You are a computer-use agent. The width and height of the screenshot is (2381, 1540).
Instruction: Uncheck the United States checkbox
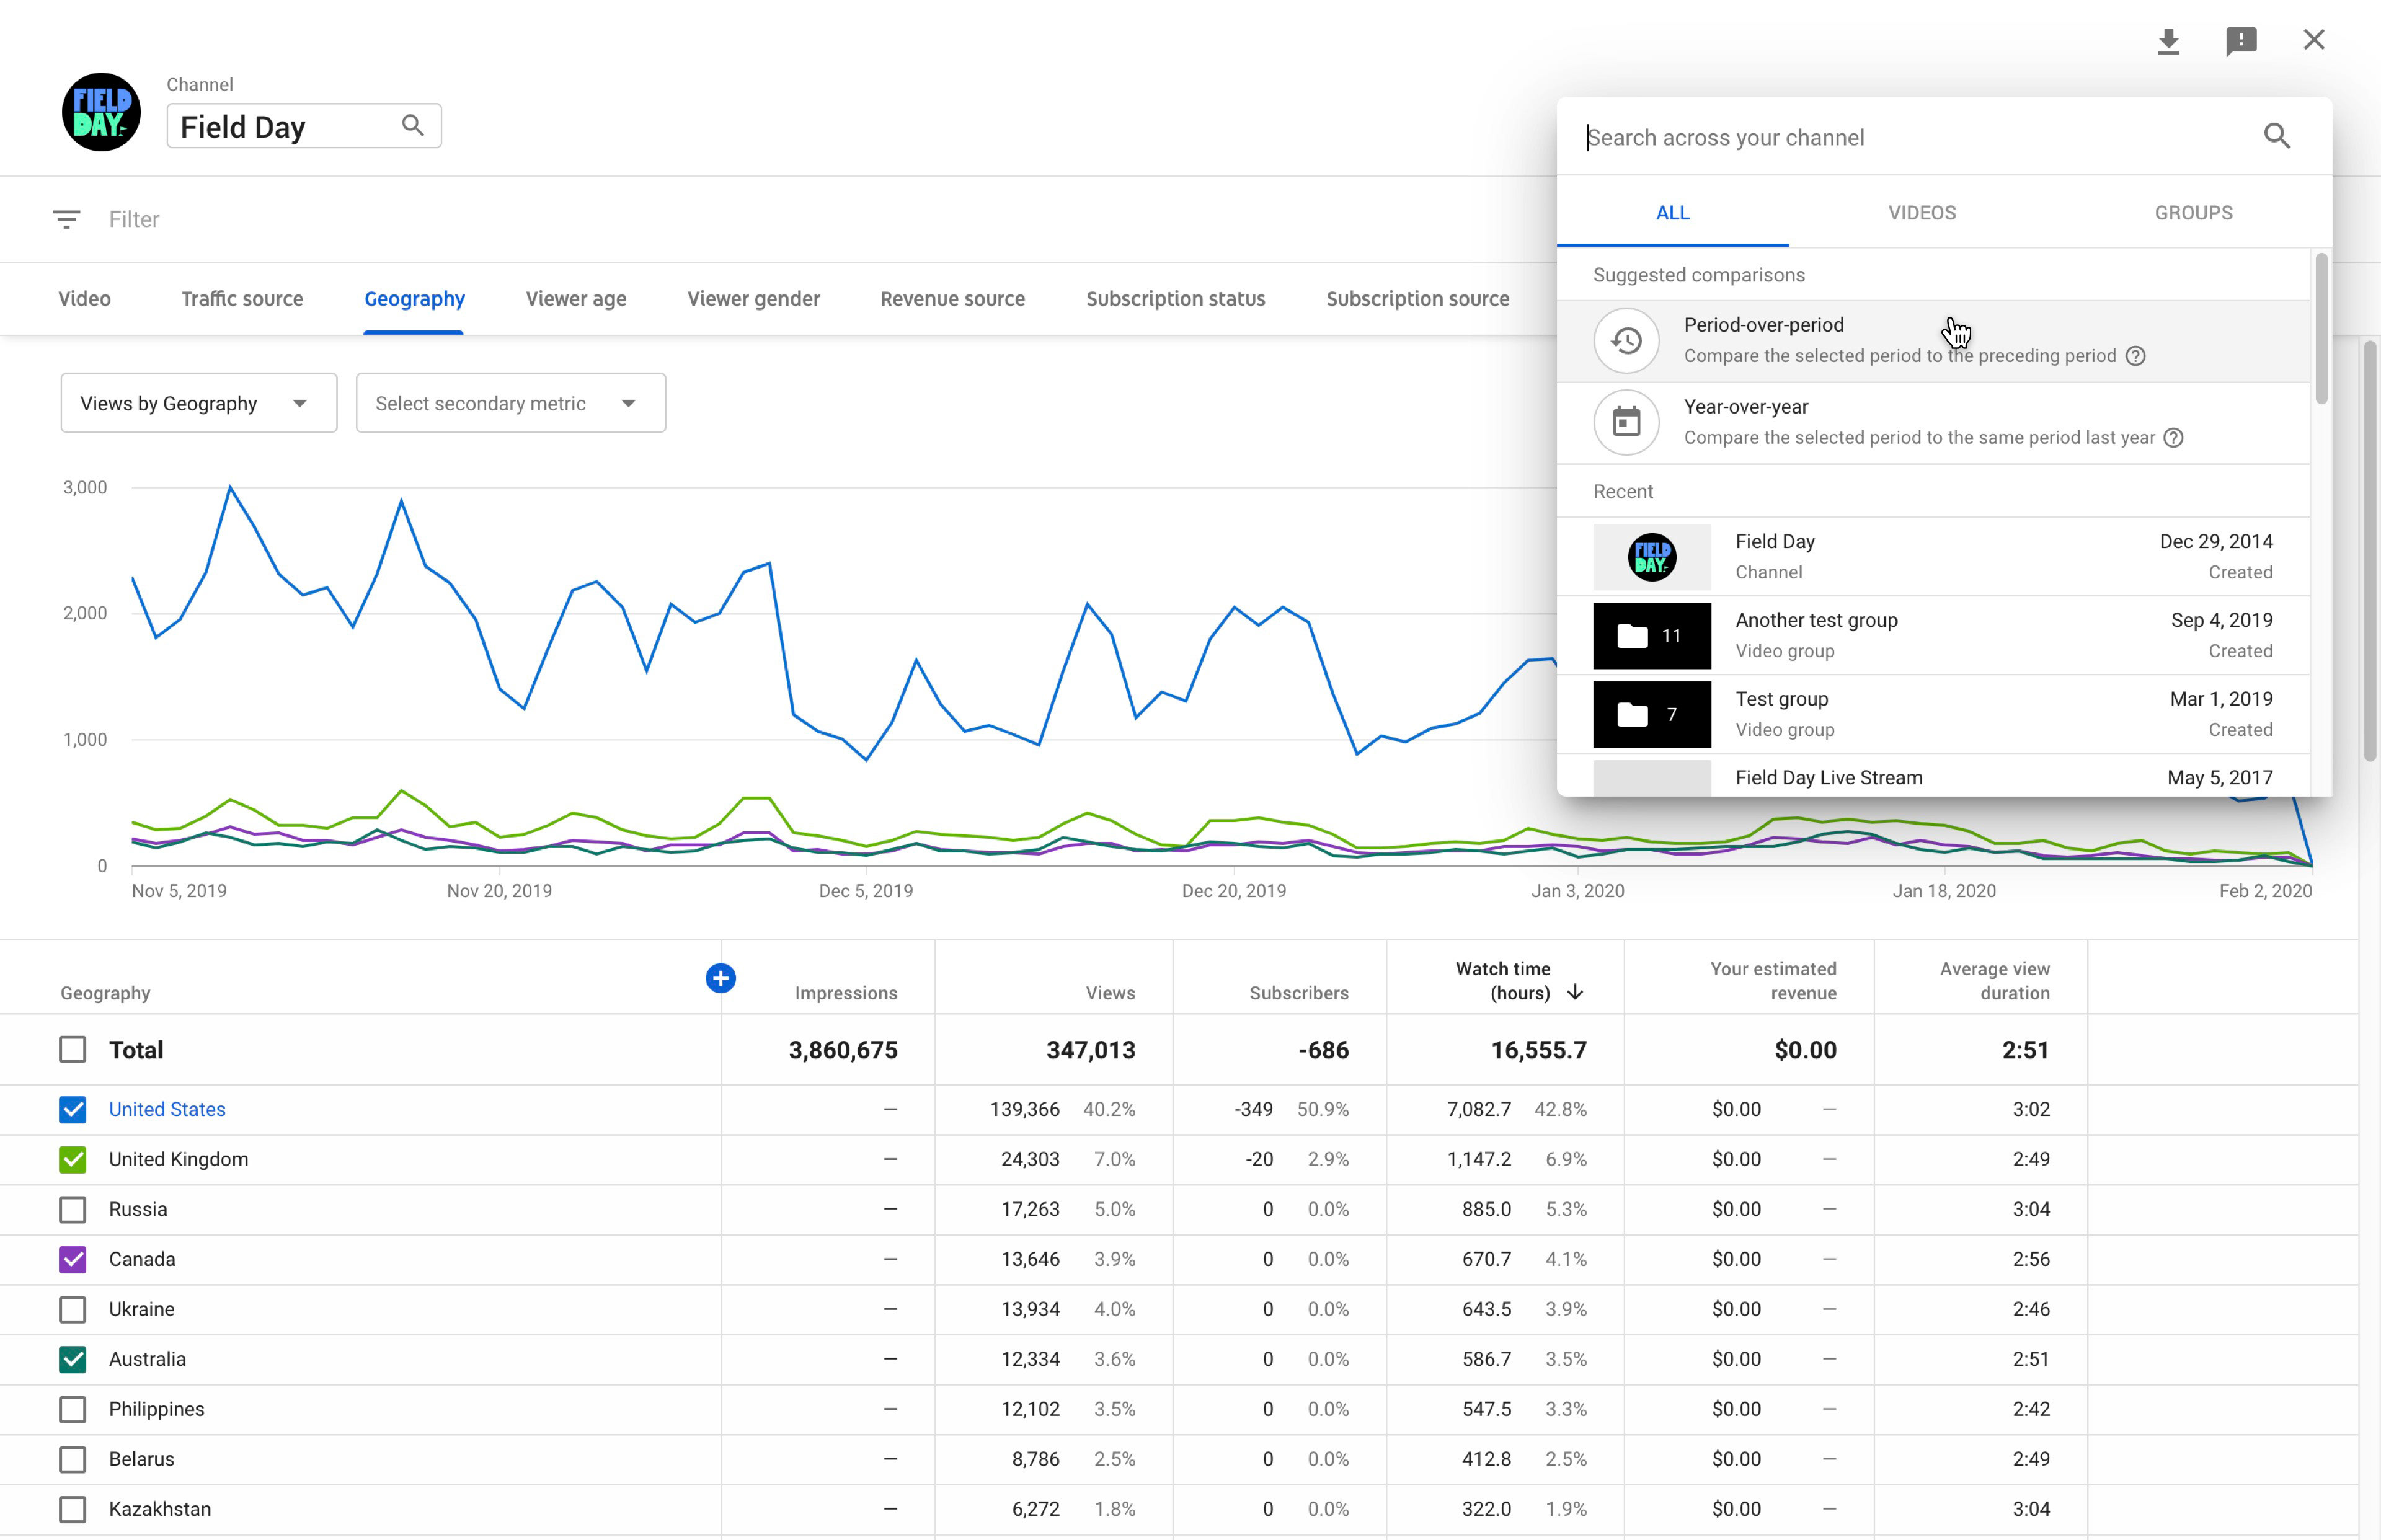point(72,1110)
